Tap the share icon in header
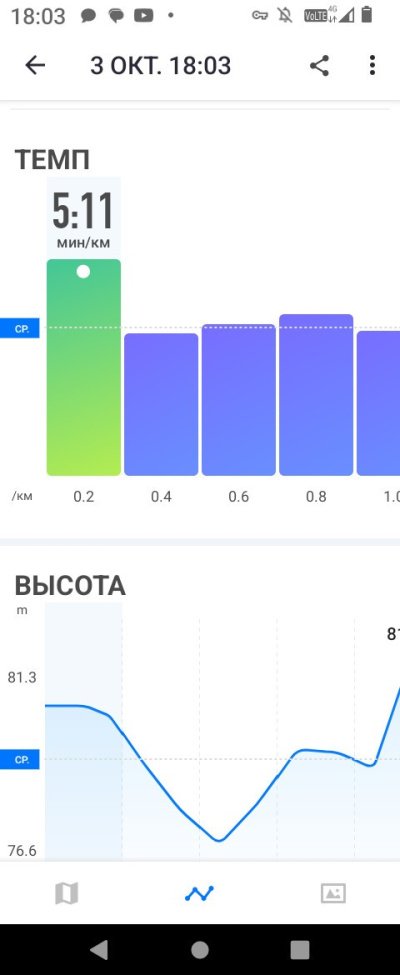400x975 pixels. [319, 65]
